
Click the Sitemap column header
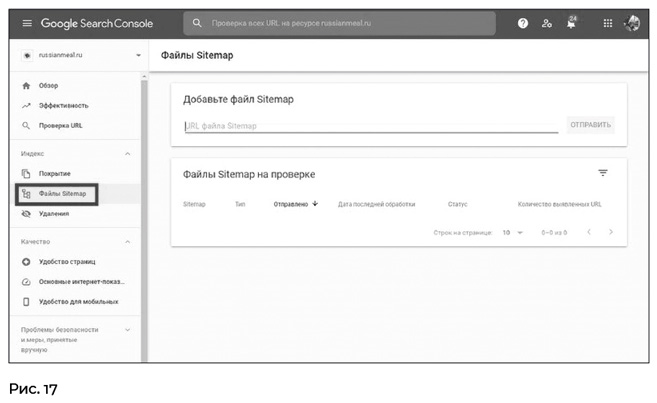coord(194,204)
